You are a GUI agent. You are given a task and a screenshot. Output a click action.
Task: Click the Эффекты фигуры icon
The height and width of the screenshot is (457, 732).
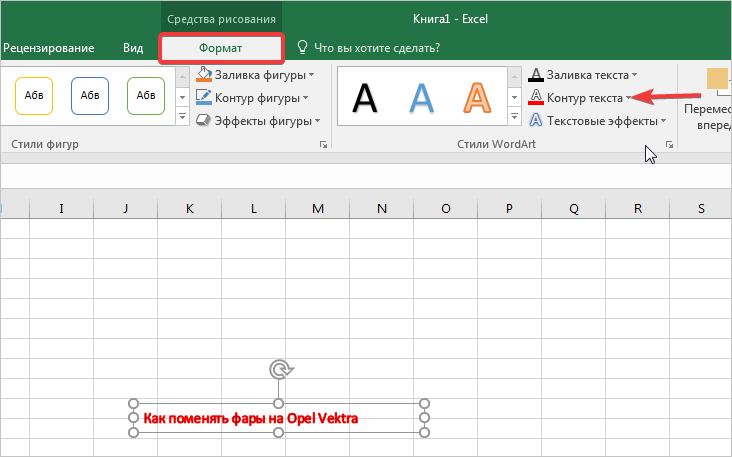click(204, 120)
